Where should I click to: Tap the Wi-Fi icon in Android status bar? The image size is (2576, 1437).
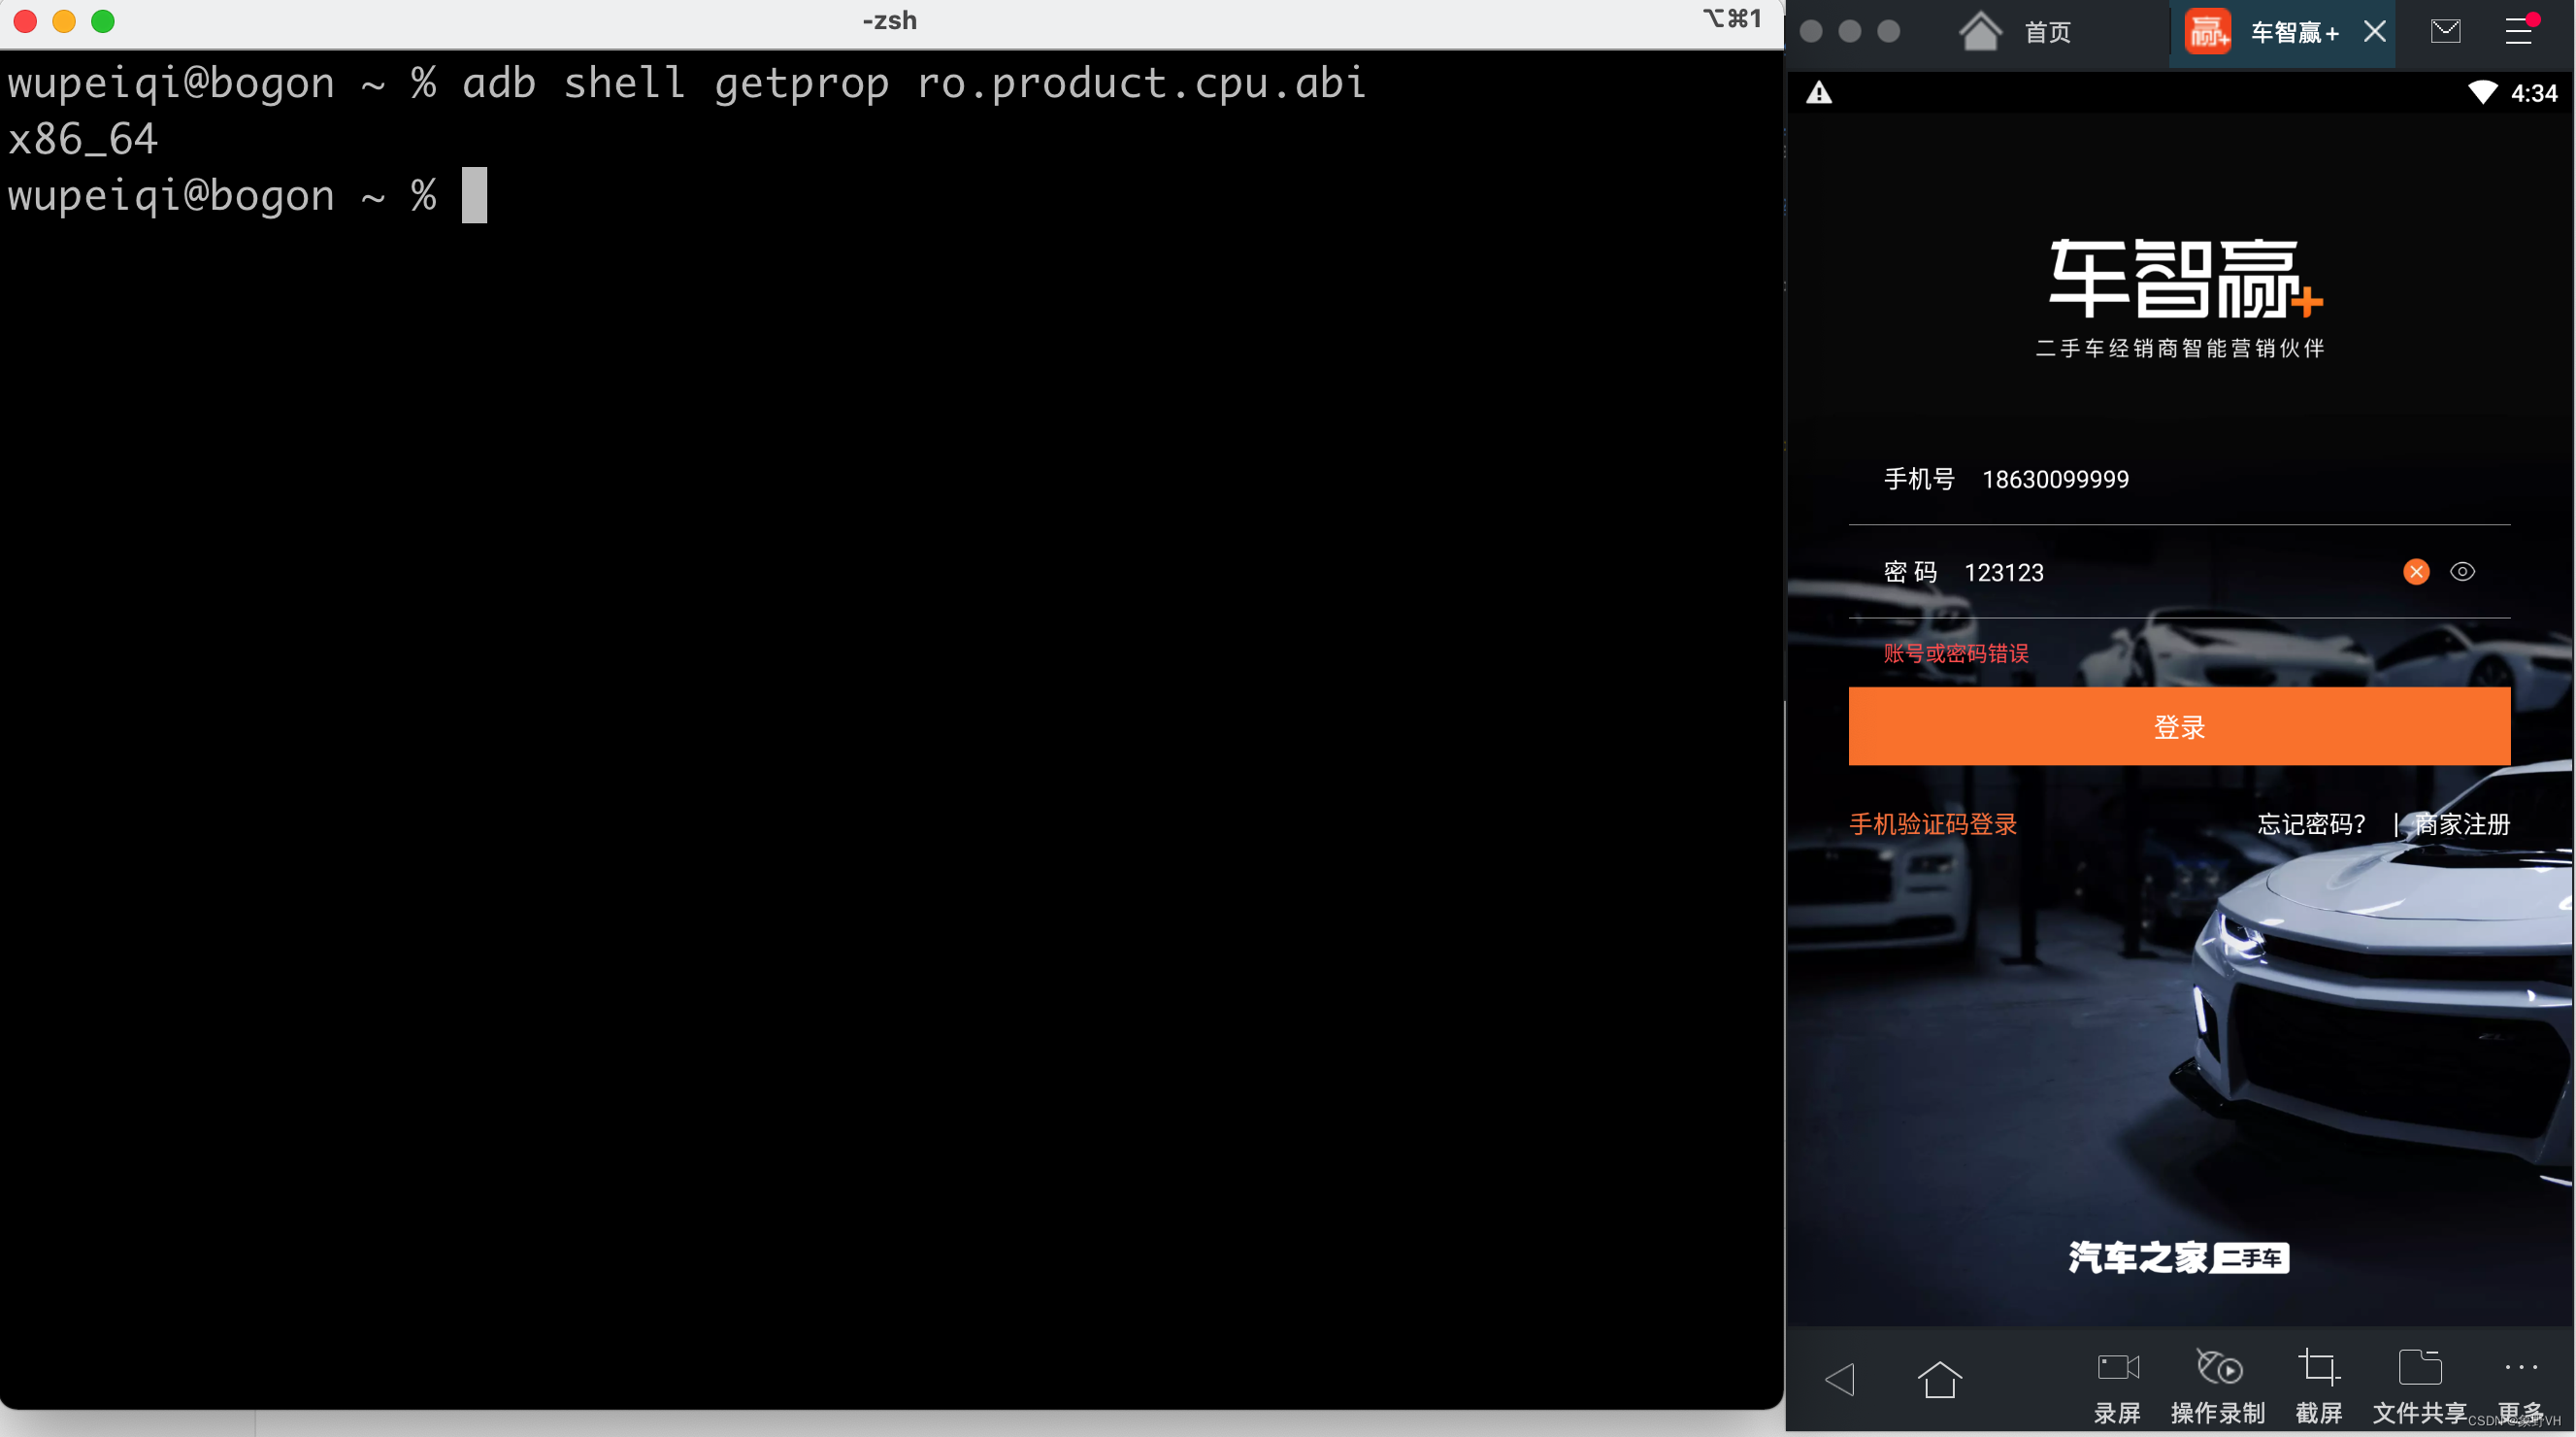(x=2482, y=93)
